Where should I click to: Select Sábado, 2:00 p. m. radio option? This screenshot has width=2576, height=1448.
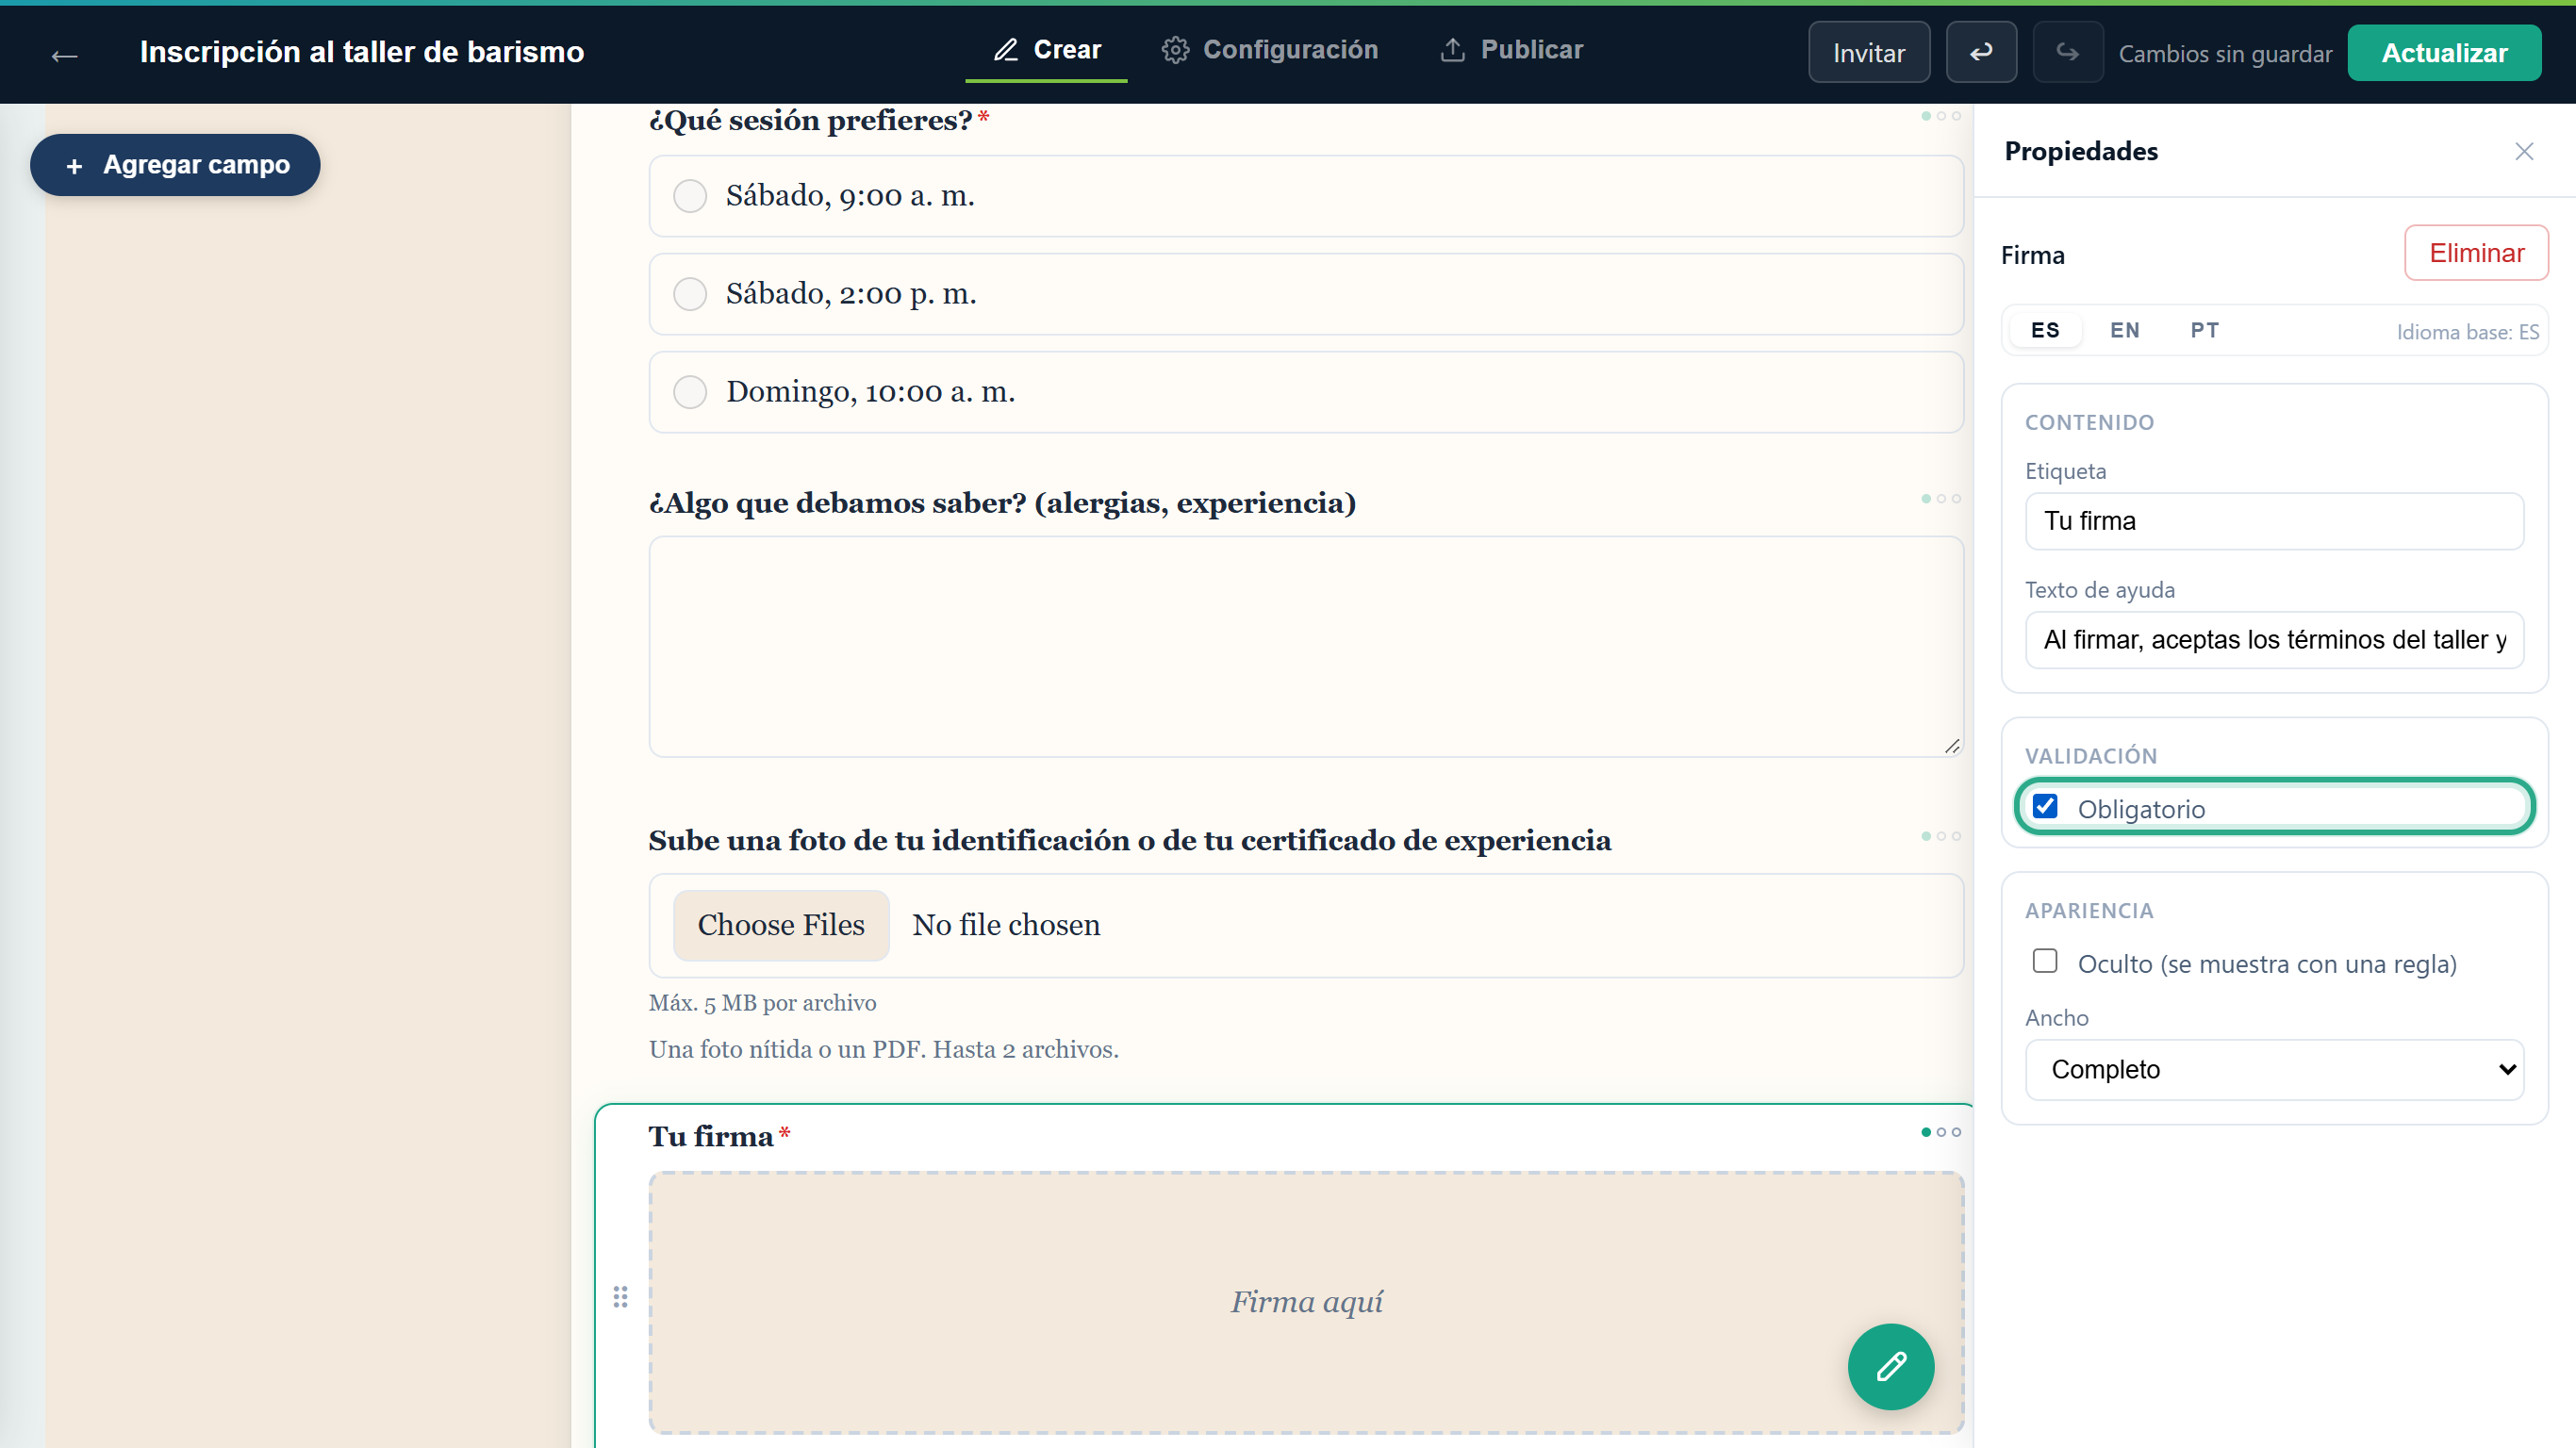[689, 294]
